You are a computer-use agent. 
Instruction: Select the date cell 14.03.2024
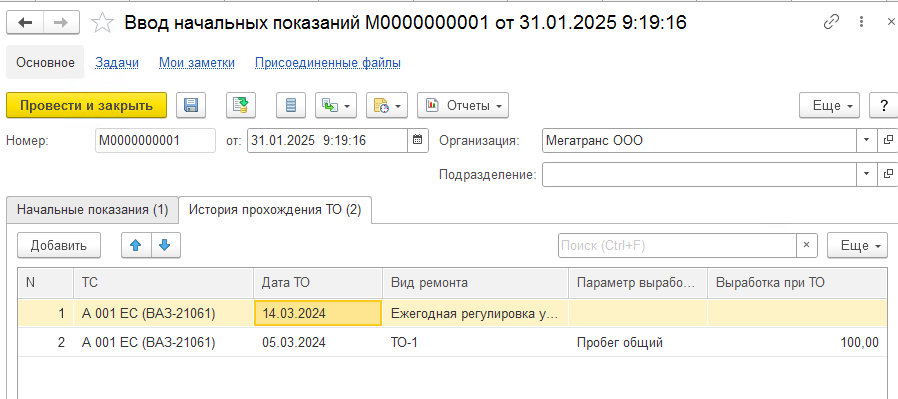(x=318, y=313)
